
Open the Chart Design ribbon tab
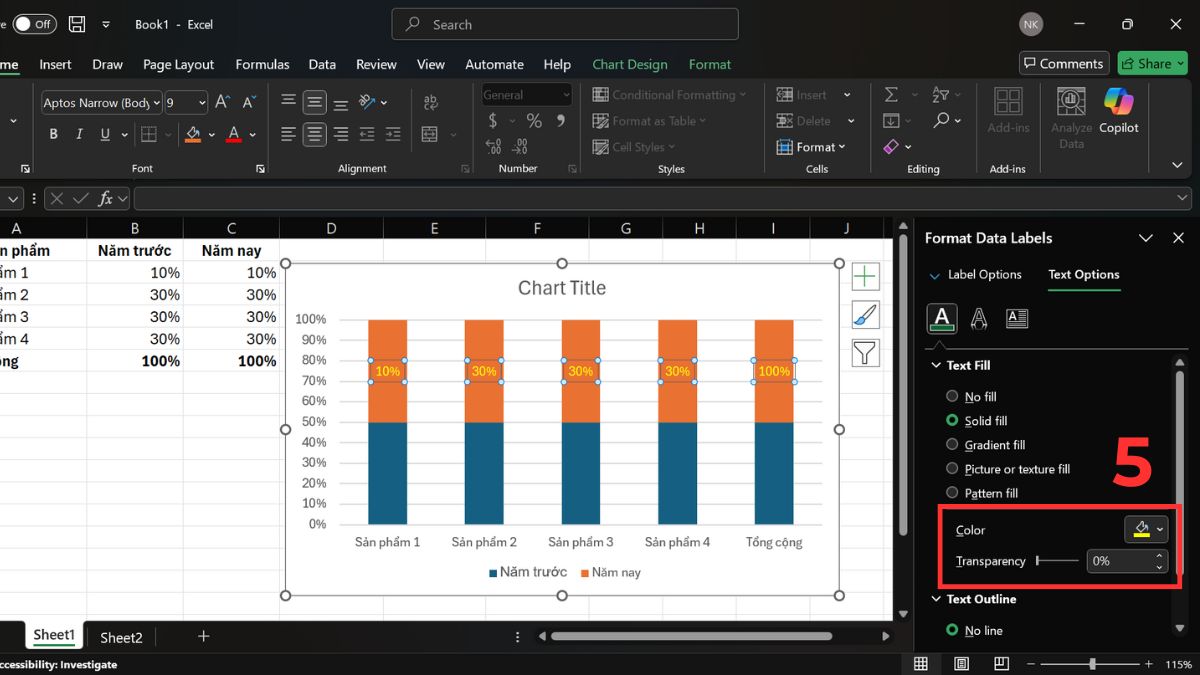[629, 64]
